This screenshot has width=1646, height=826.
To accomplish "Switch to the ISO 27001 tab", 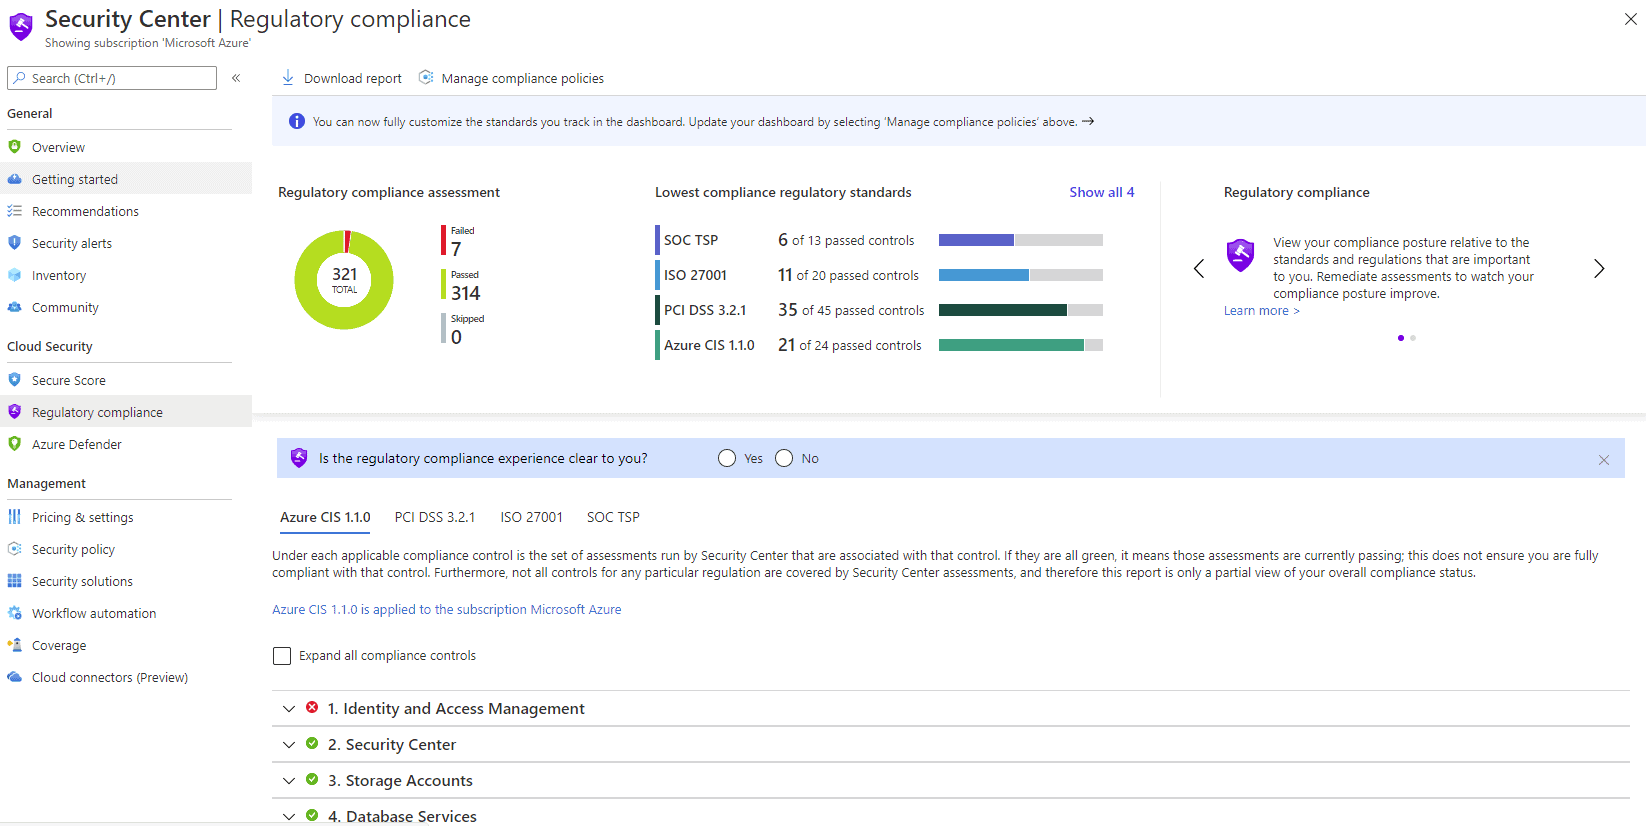I will click(x=531, y=517).
